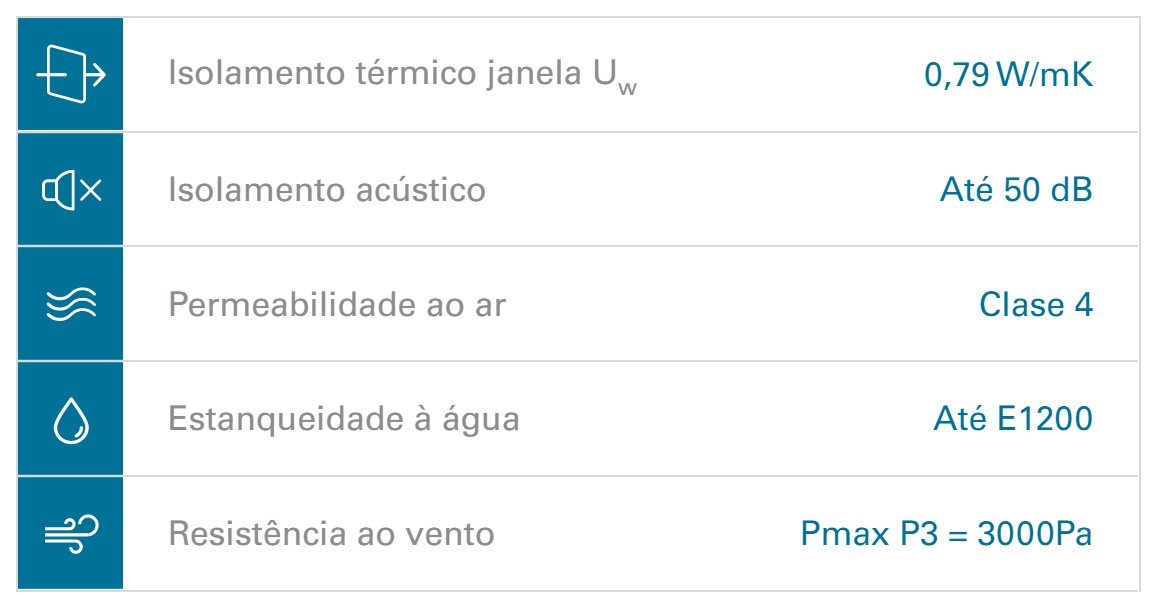Image resolution: width=1152 pixels, height=608 pixels.
Task: Click the 'E1200' text in water row
Action: 1044,419
